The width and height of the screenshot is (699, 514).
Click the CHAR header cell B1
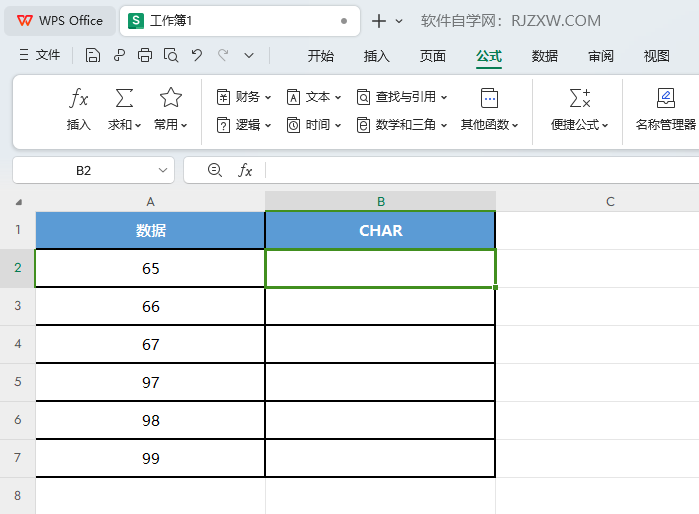click(380, 230)
